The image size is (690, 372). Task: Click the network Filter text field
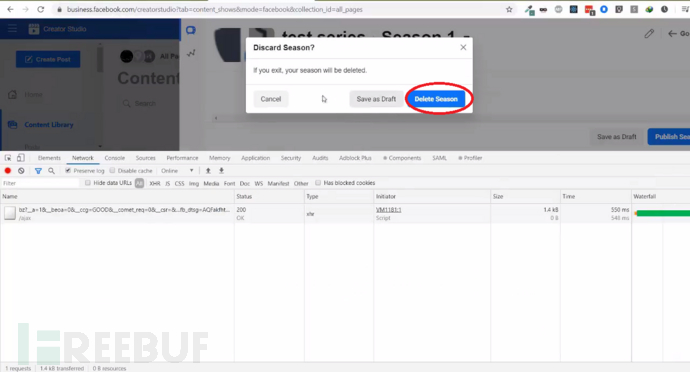(x=40, y=183)
